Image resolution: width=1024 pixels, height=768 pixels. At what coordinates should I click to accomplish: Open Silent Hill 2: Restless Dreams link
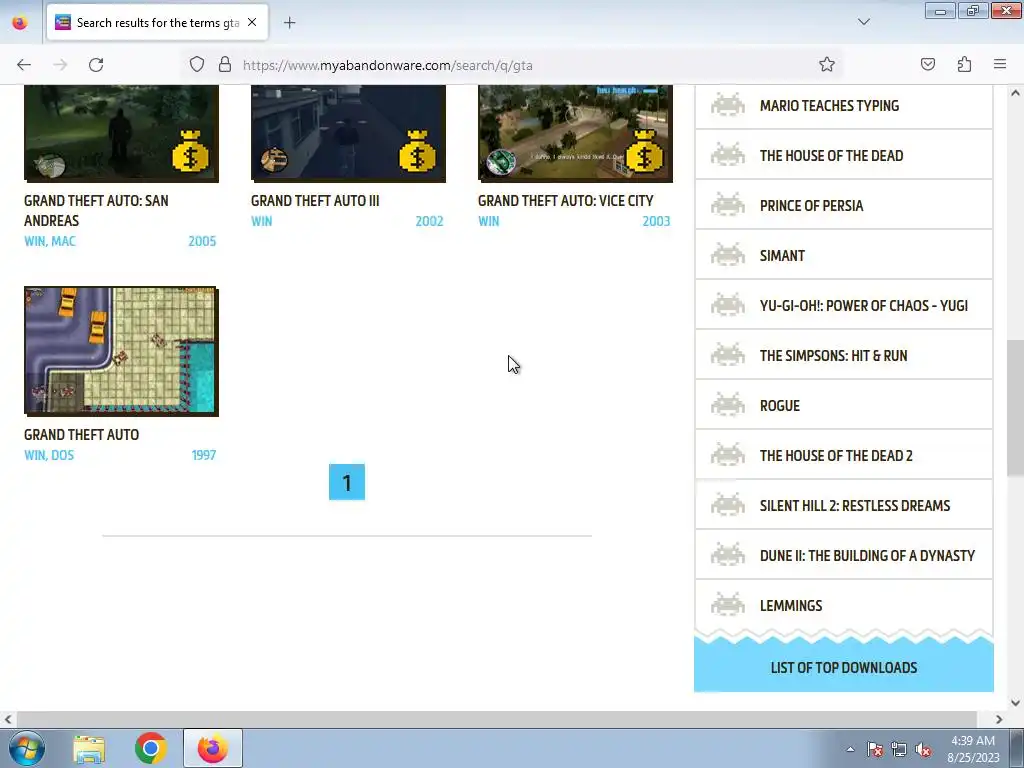click(855, 505)
